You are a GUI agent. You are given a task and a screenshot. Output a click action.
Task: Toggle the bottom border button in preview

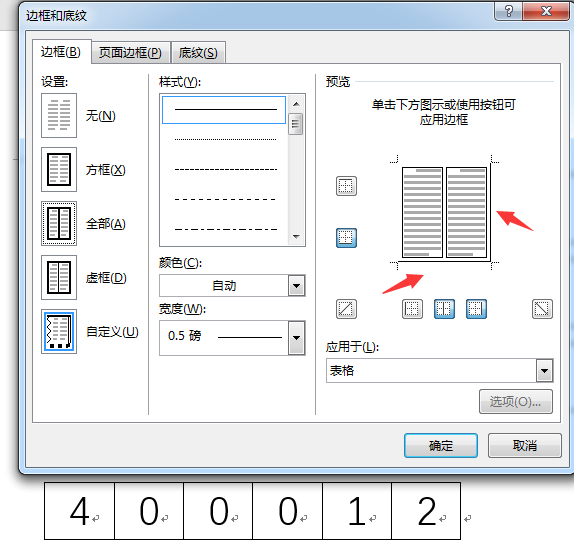tap(346, 238)
